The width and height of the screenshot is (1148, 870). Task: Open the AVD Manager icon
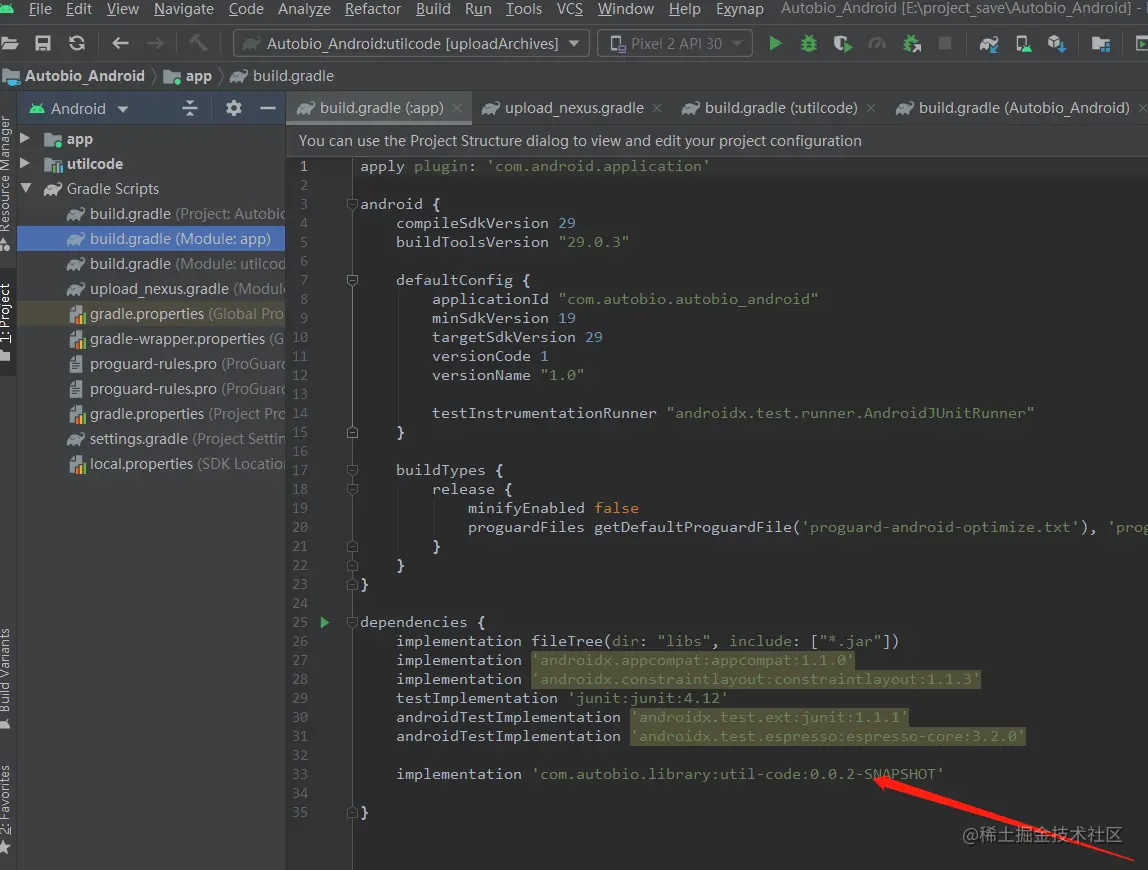coord(1024,44)
